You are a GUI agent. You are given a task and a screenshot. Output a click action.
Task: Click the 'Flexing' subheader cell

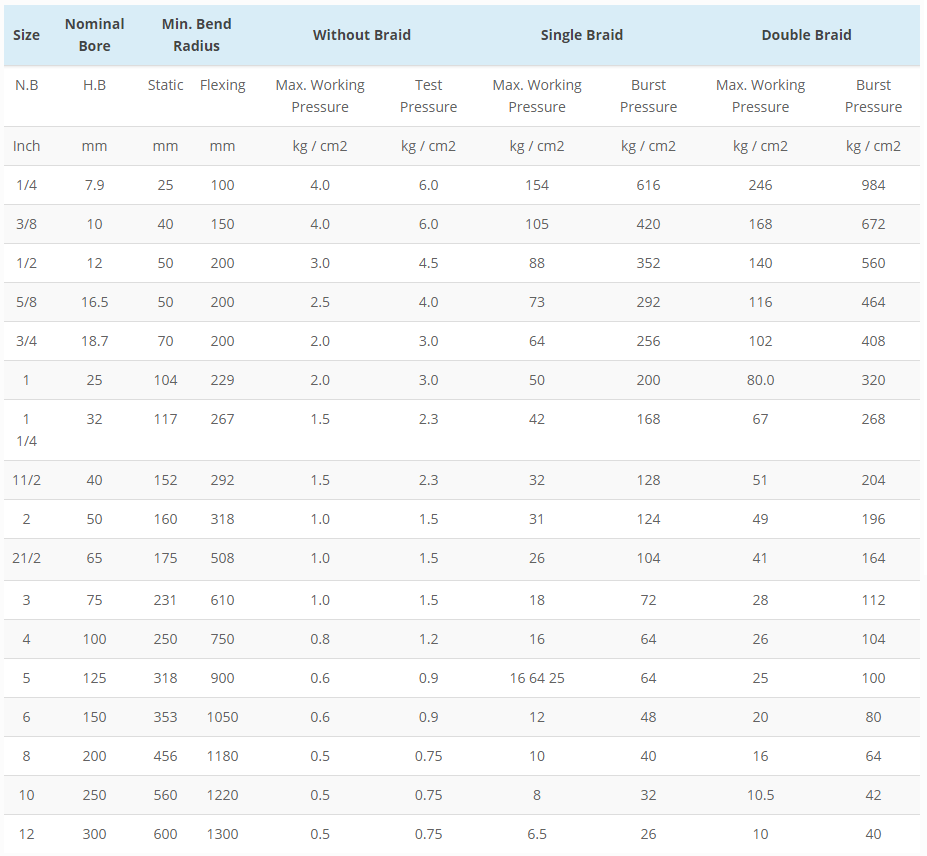pyautogui.click(x=222, y=85)
